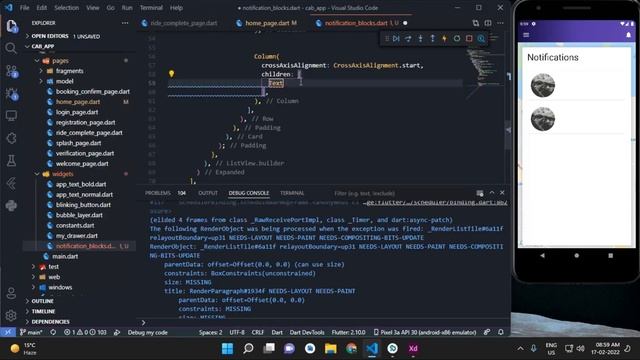Open the Accounts menu
The height and width of the screenshot is (360, 640).
pyautogui.click(x=11, y=293)
